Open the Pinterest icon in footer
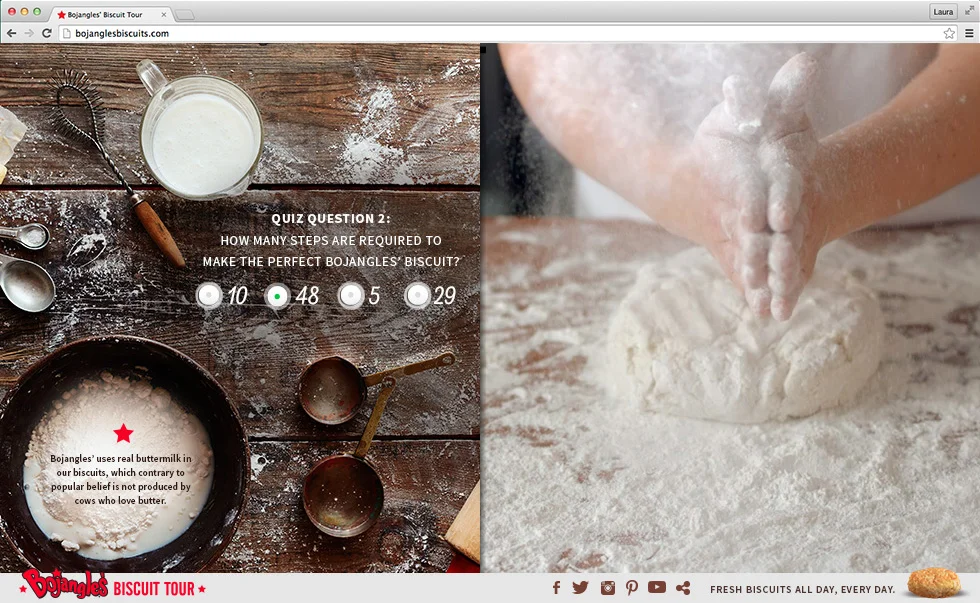The width and height of the screenshot is (980, 603). (x=632, y=587)
